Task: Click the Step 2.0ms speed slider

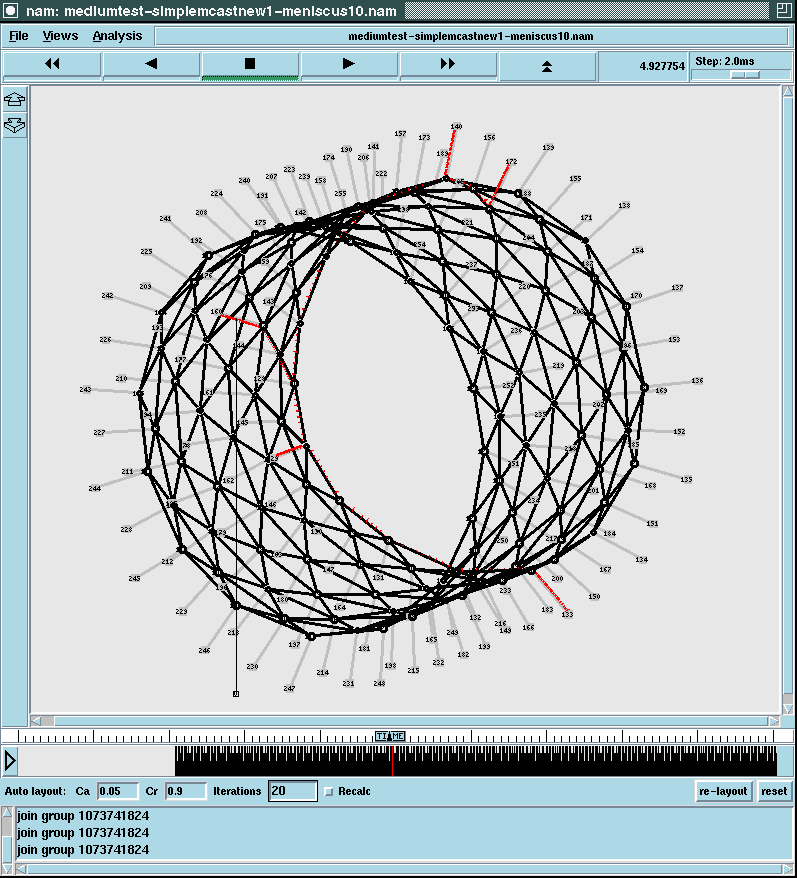Action: pyautogui.click(x=744, y=74)
